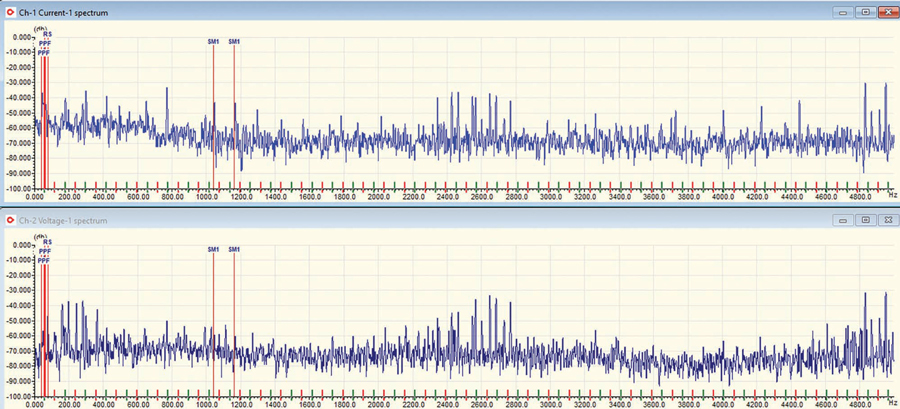
Task: Minimize the Ch-2 Voltage-1 spectrum window
Action: point(845,219)
